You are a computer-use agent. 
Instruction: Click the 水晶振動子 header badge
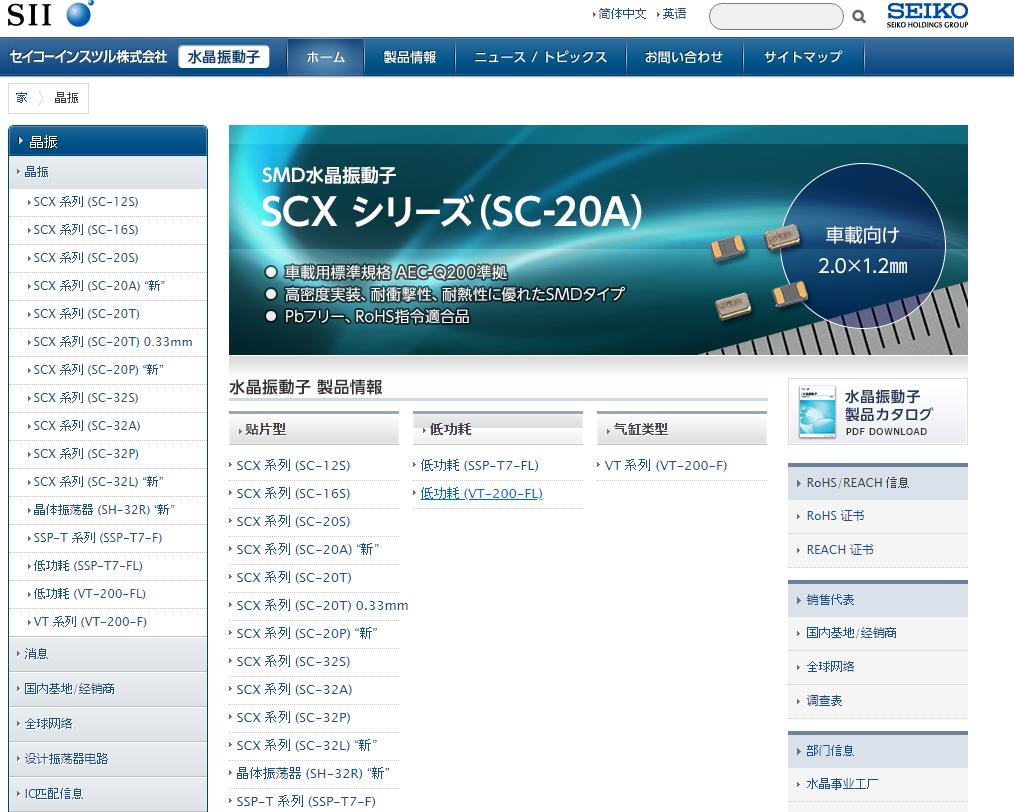click(x=224, y=57)
